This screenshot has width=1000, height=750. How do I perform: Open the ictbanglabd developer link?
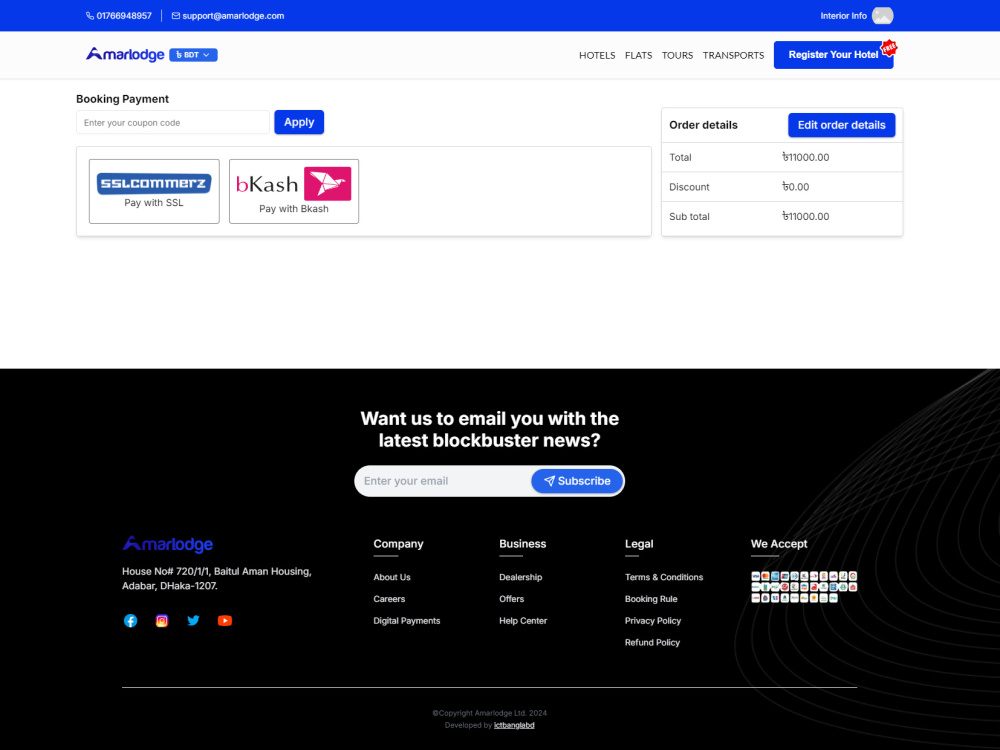click(x=514, y=725)
